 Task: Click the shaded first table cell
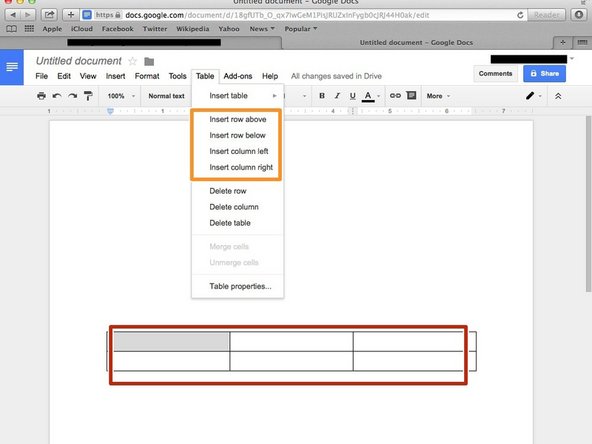[171, 341]
